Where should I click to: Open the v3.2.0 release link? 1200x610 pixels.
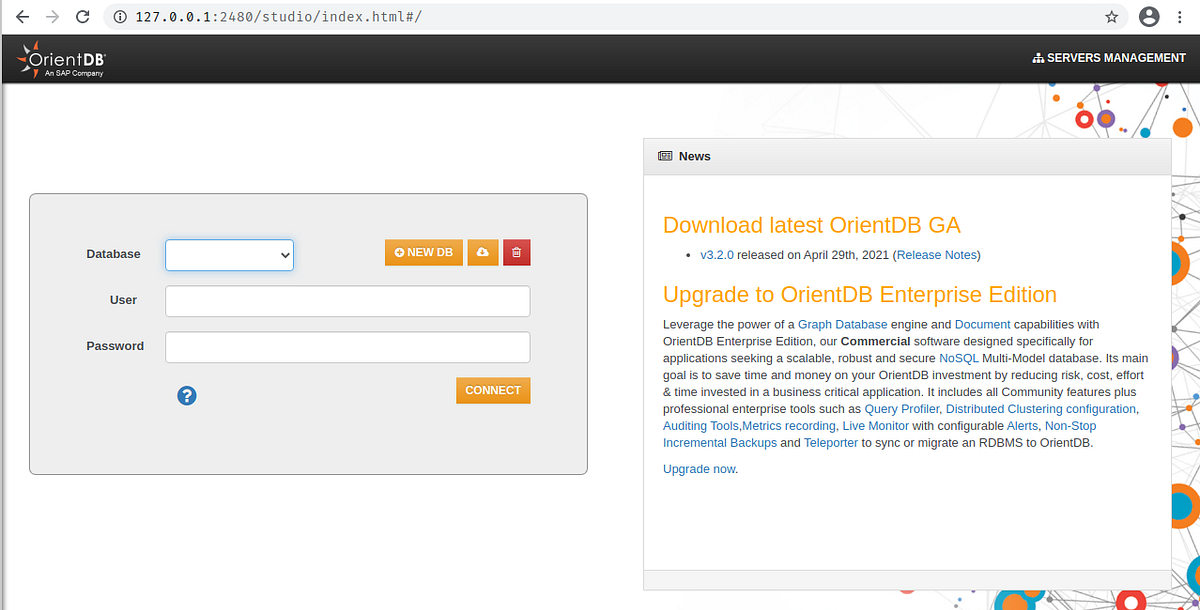pos(717,255)
